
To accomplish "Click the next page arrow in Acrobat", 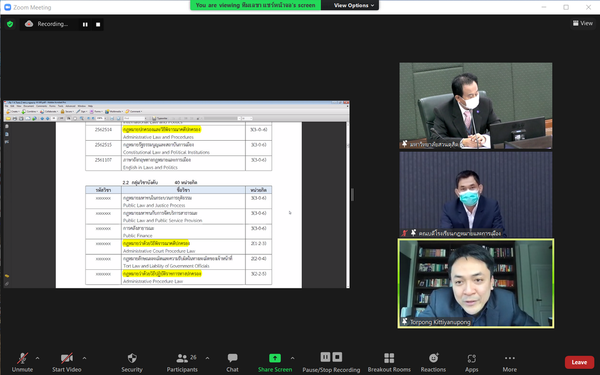I will point(48,118).
